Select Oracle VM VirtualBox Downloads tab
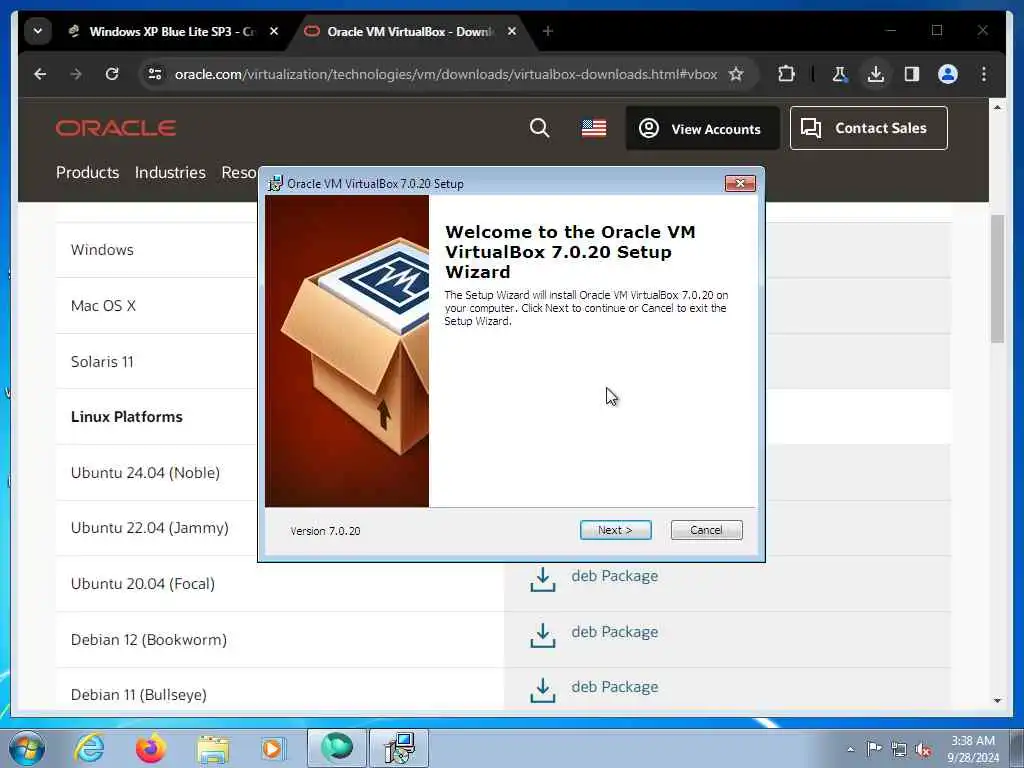Screen dimensions: 1024x768 coord(411,31)
